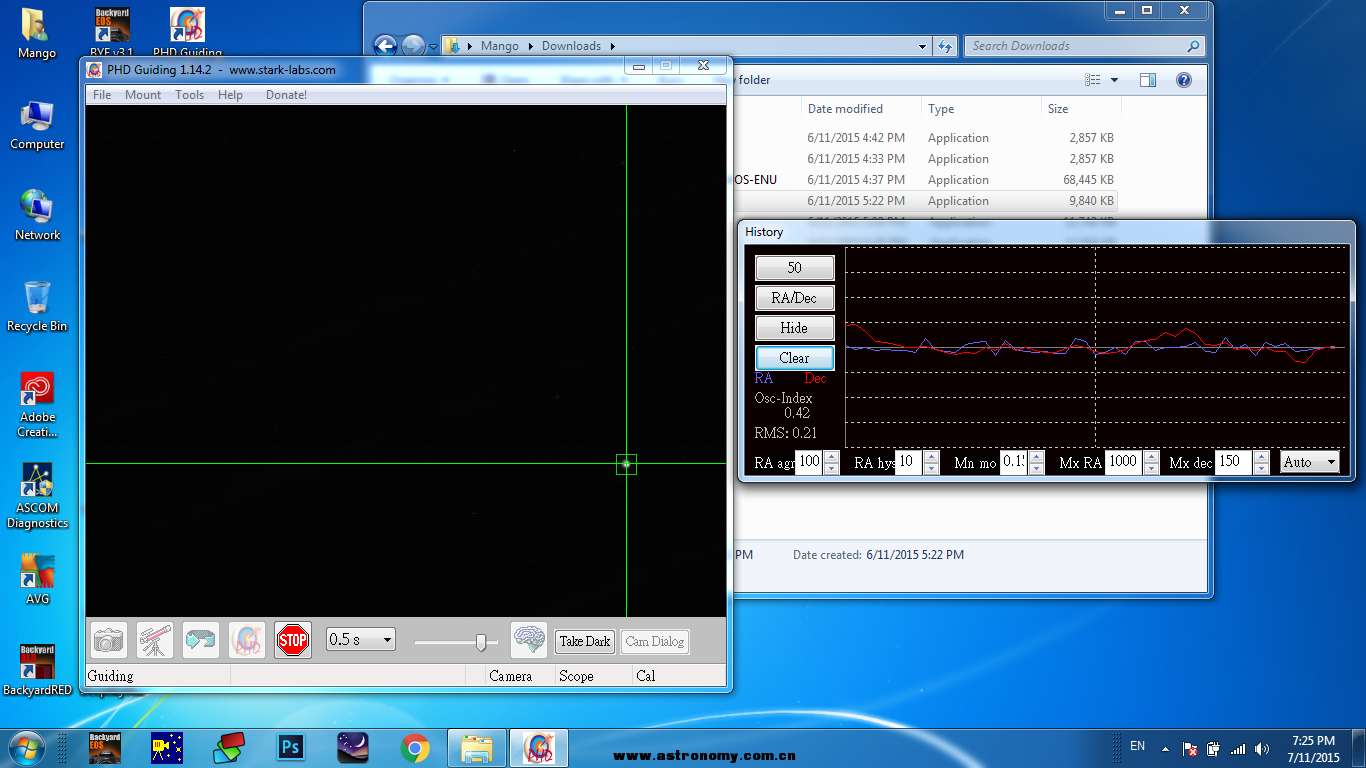1366x768 pixels.
Task: Open the Help menu
Action: [230, 95]
